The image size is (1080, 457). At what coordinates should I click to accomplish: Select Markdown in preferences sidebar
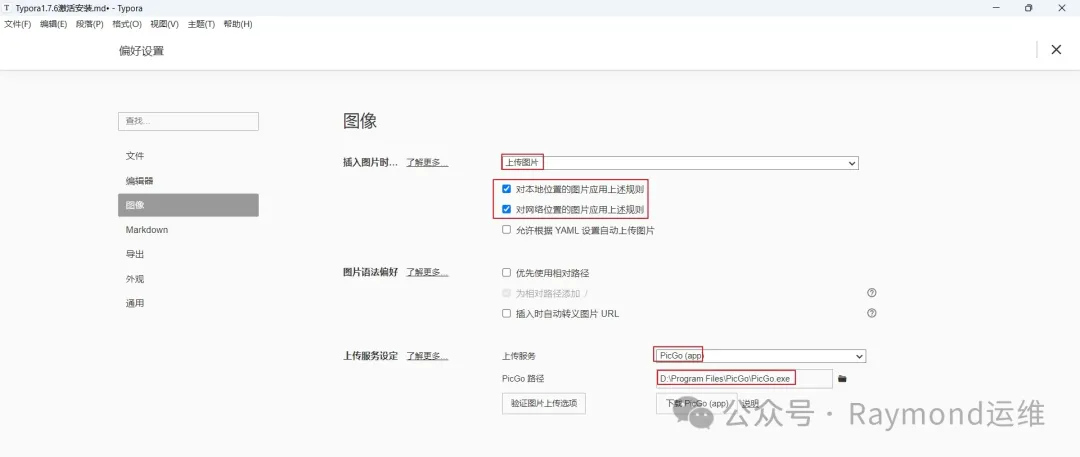(188, 230)
